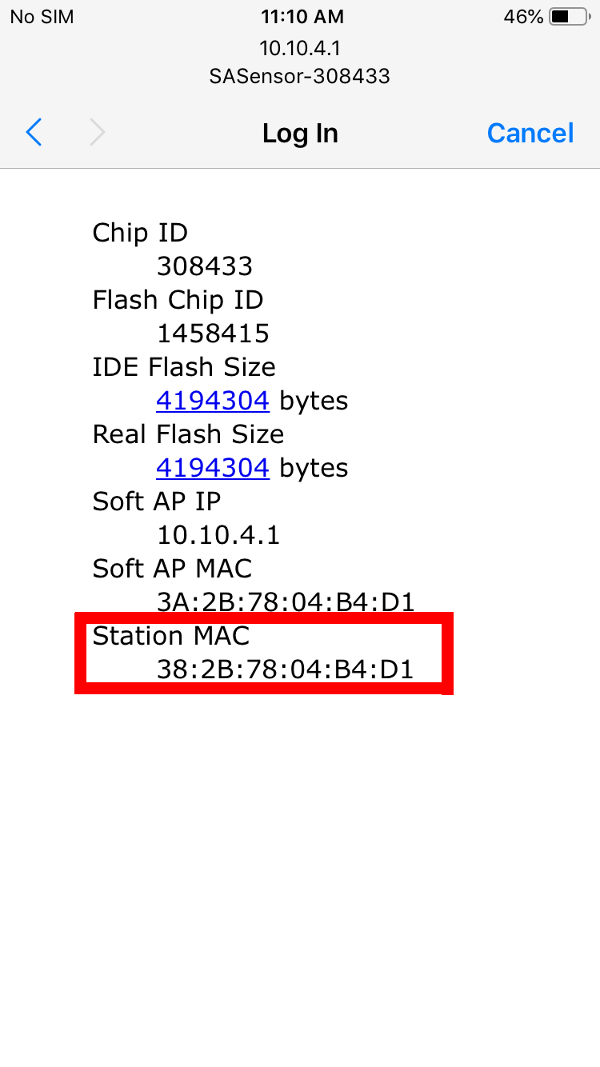Tap the SASensor-308433 network name
The image size is (600, 1067).
(x=300, y=76)
